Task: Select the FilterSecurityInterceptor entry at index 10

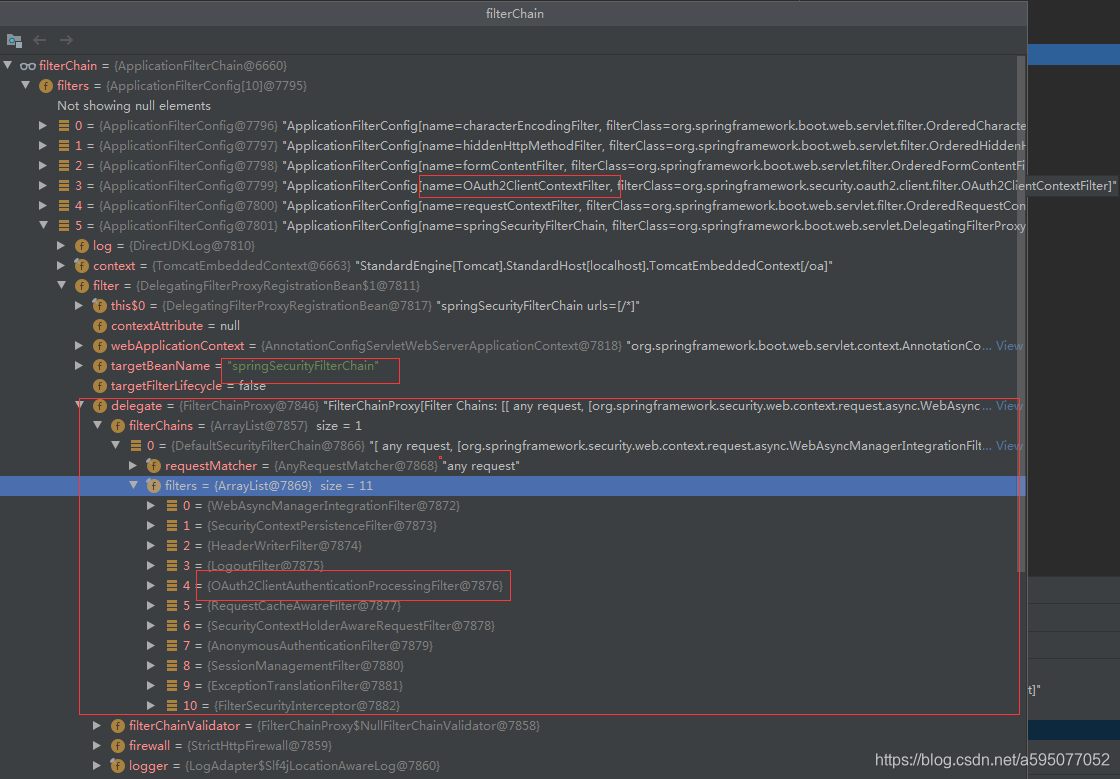Action: [290, 705]
